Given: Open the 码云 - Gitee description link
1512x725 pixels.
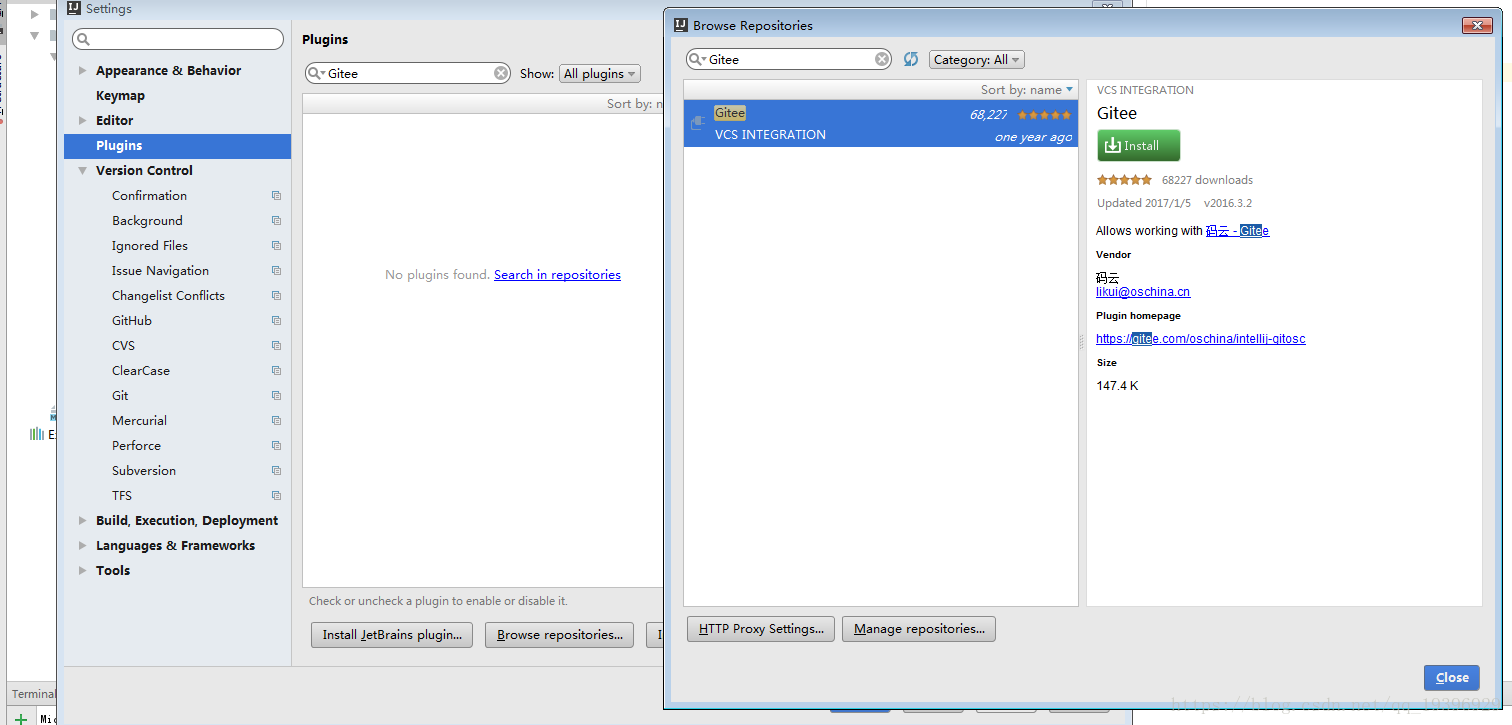Looking at the screenshot, I should coord(1237,231).
